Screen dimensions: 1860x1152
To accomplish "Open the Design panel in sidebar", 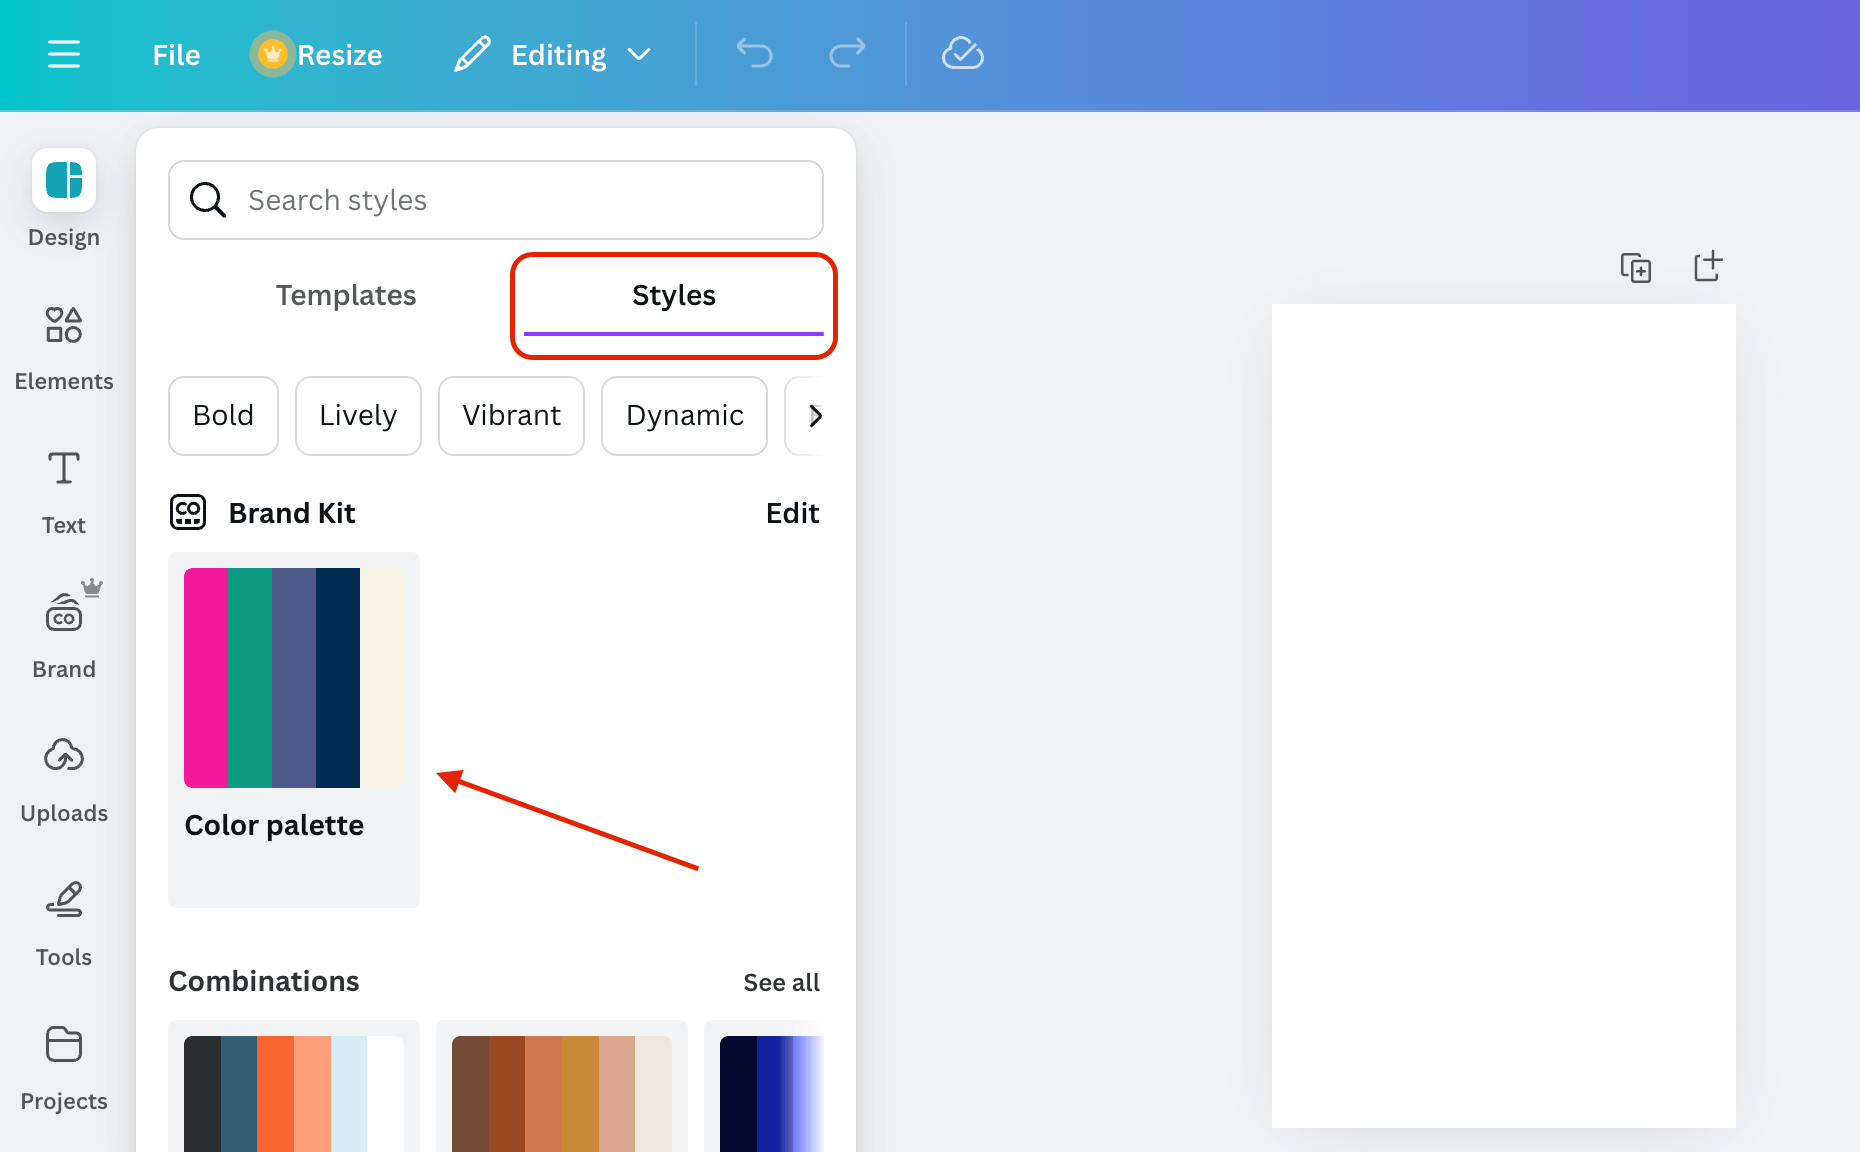I will click(64, 199).
